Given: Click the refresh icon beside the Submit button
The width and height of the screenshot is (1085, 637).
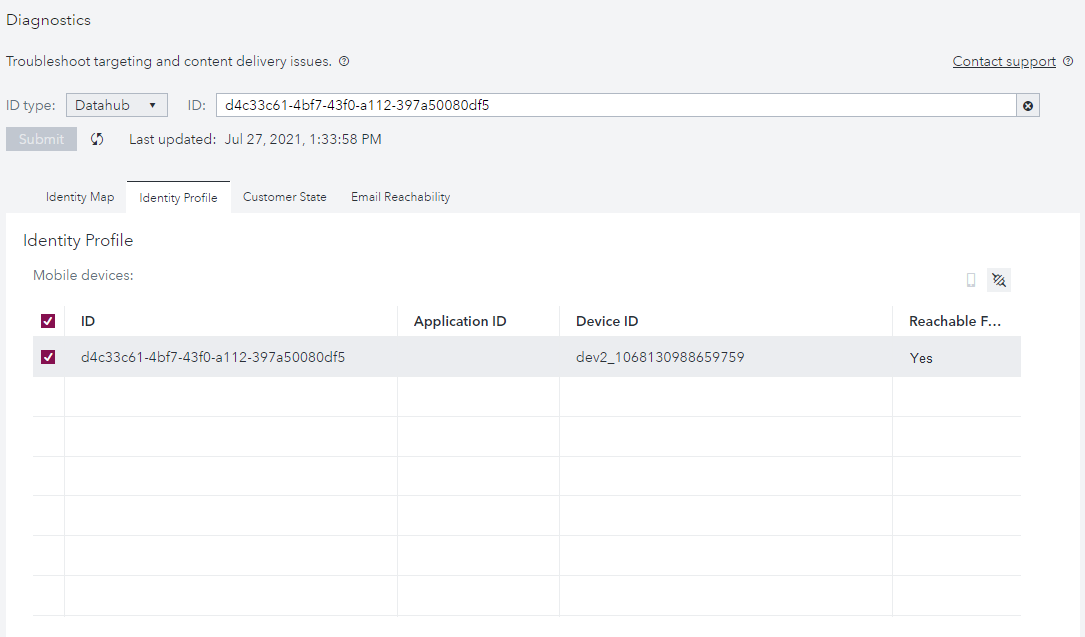Looking at the screenshot, I should tap(97, 139).
